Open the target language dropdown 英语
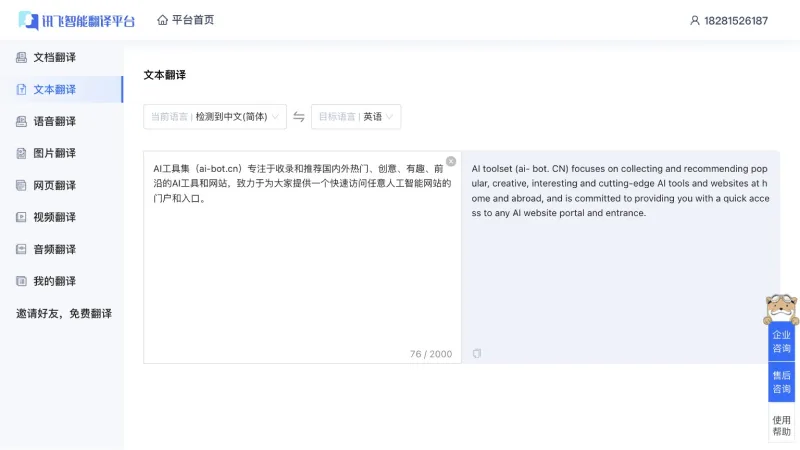Viewport: 800px width, 450px height. pyautogui.click(x=356, y=117)
